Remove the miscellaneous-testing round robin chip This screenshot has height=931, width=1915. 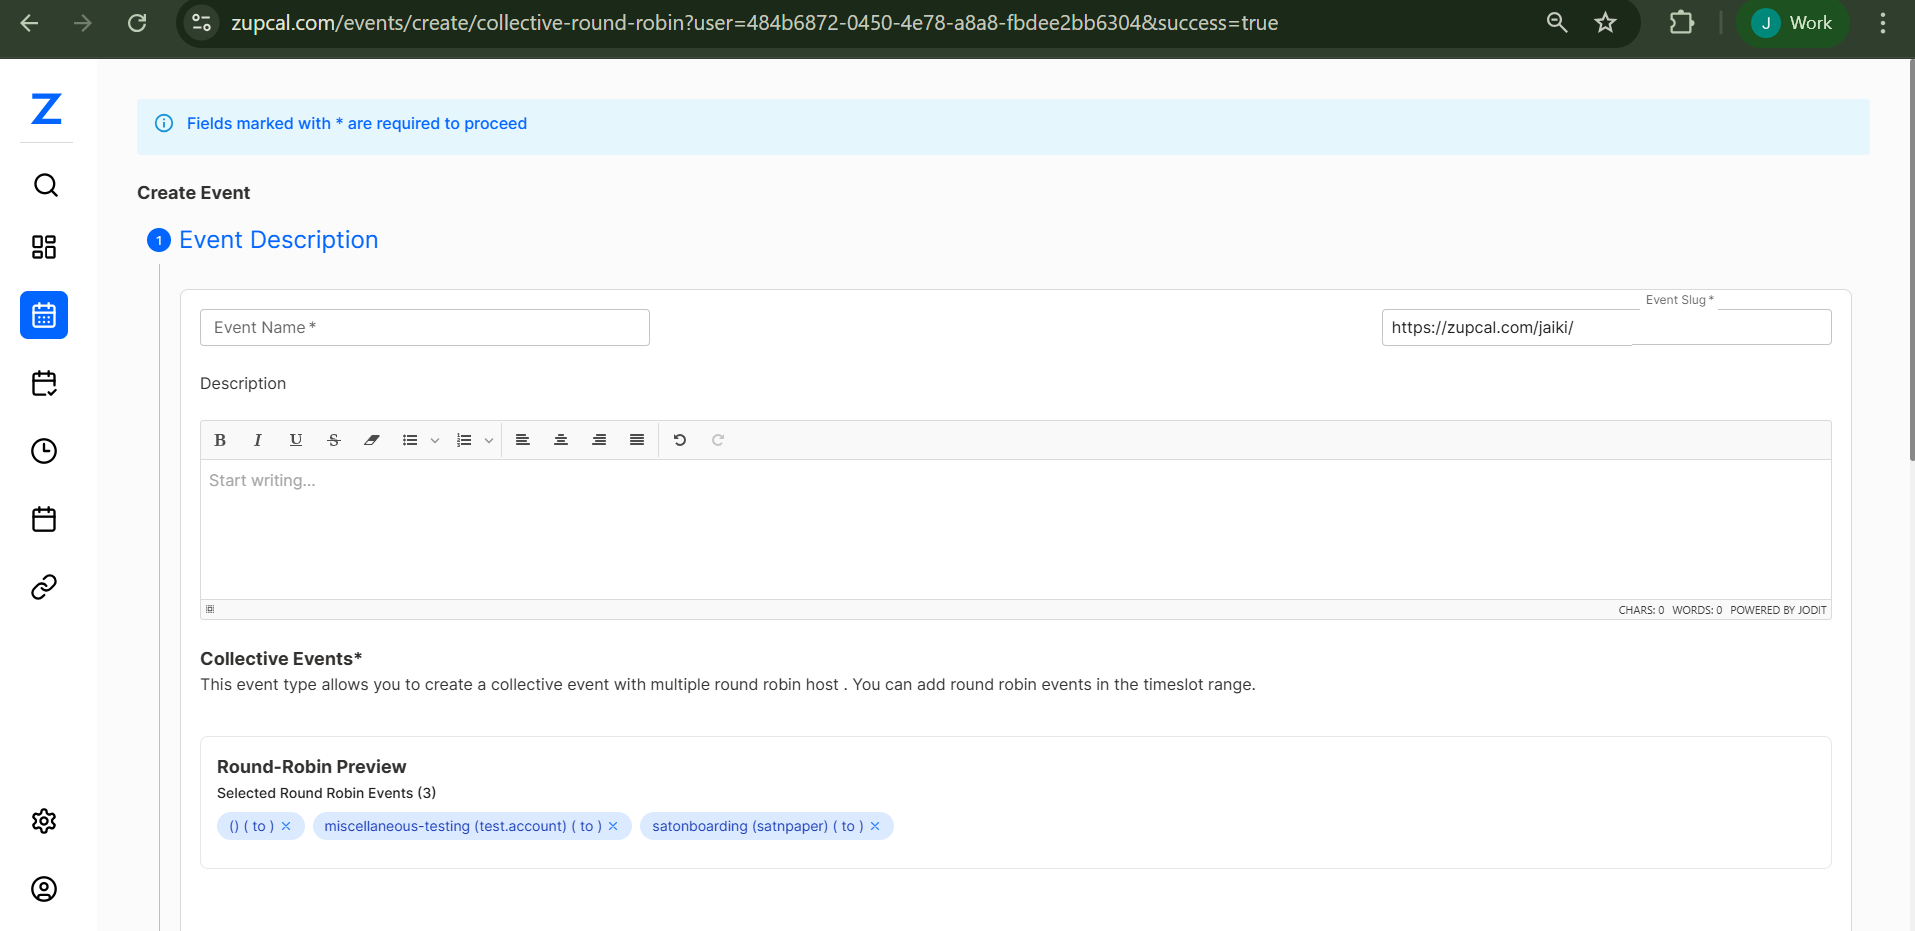coord(613,826)
